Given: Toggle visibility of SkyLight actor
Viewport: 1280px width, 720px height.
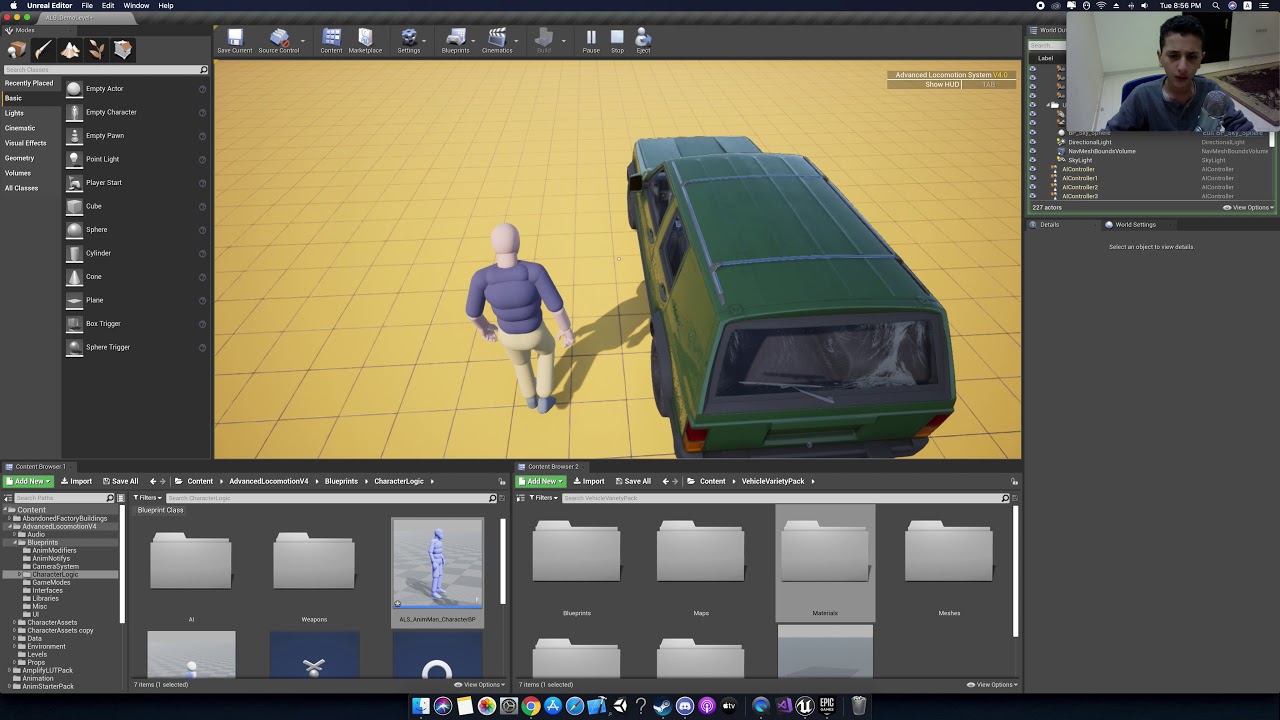Looking at the screenshot, I should pos(1033,160).
